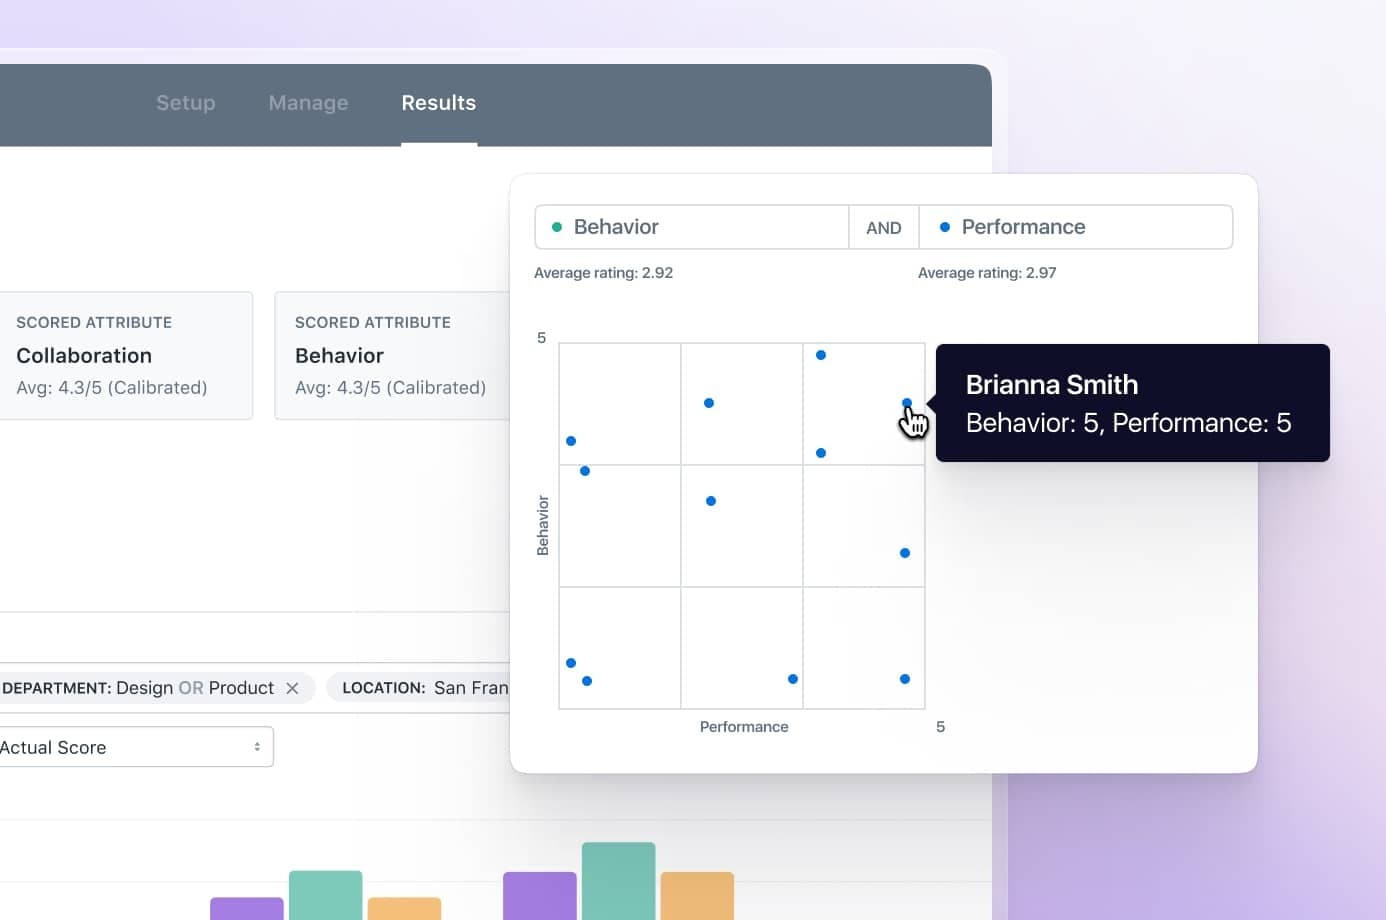The width and height of the screenshot is (1386, 920).
Task: Open the Actual Score dropdown
Action: coord(135,747)
